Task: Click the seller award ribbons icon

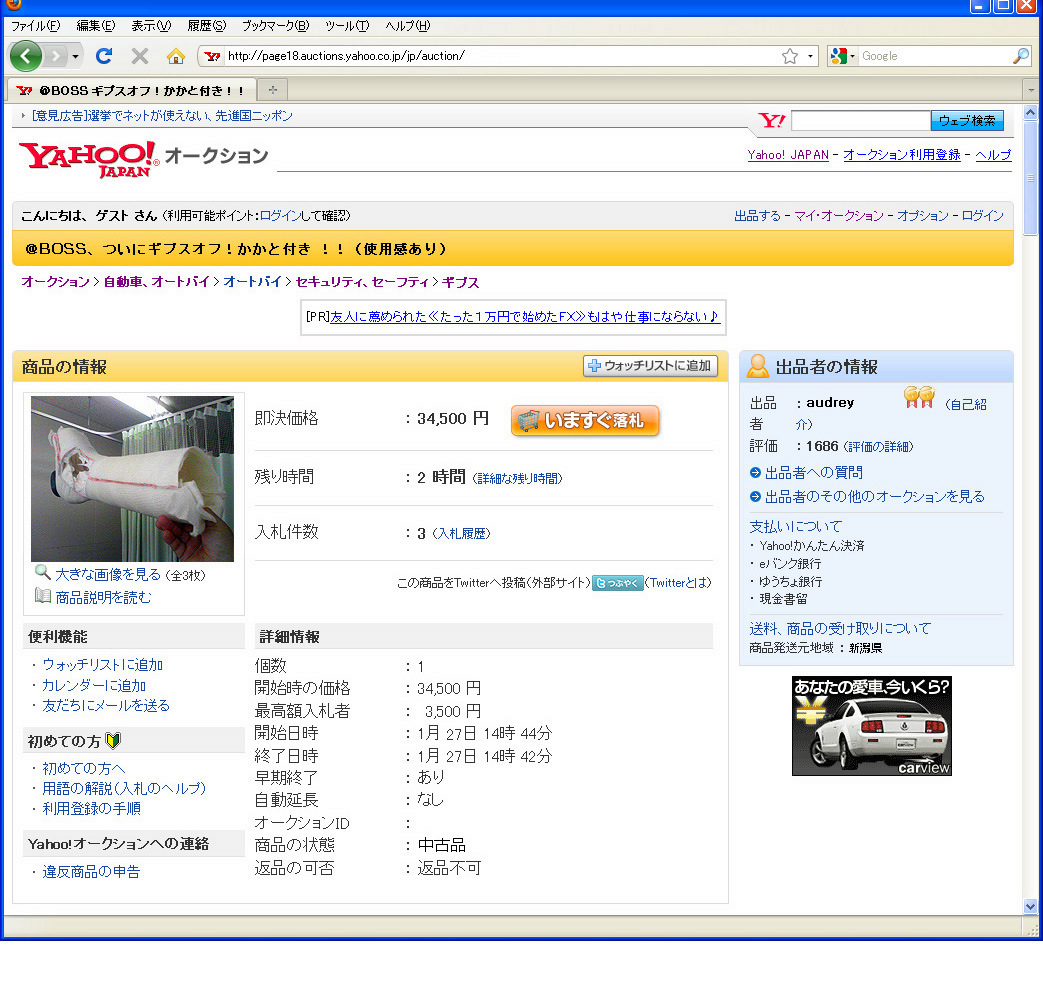Action: [919, 397]
